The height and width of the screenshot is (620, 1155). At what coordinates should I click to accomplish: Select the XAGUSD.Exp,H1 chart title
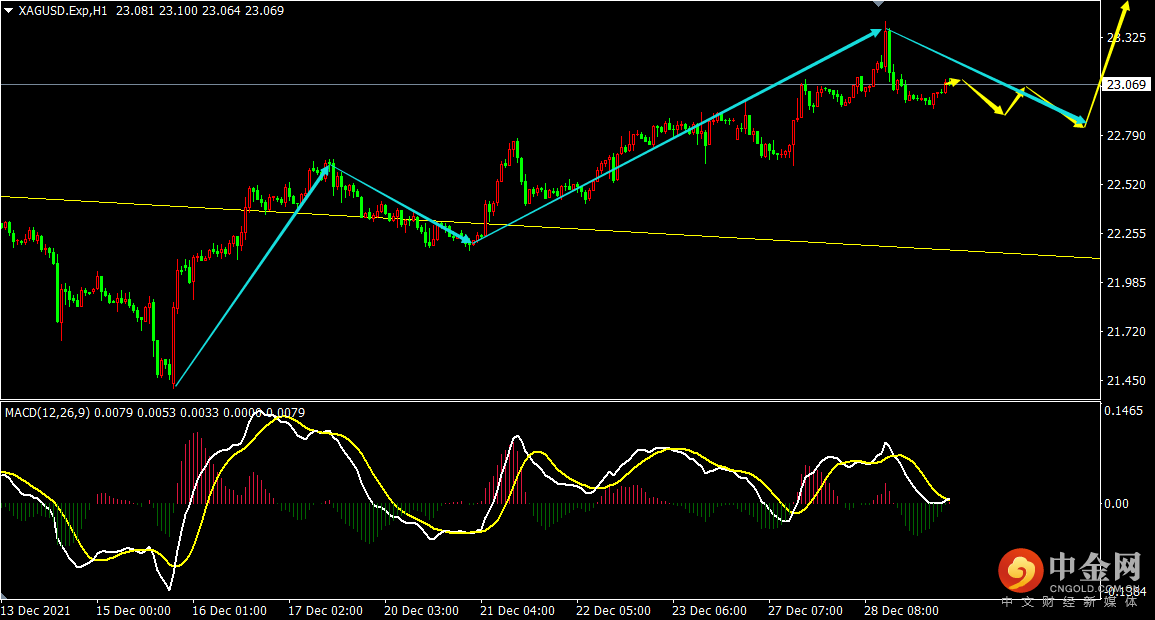pos(63,11)
